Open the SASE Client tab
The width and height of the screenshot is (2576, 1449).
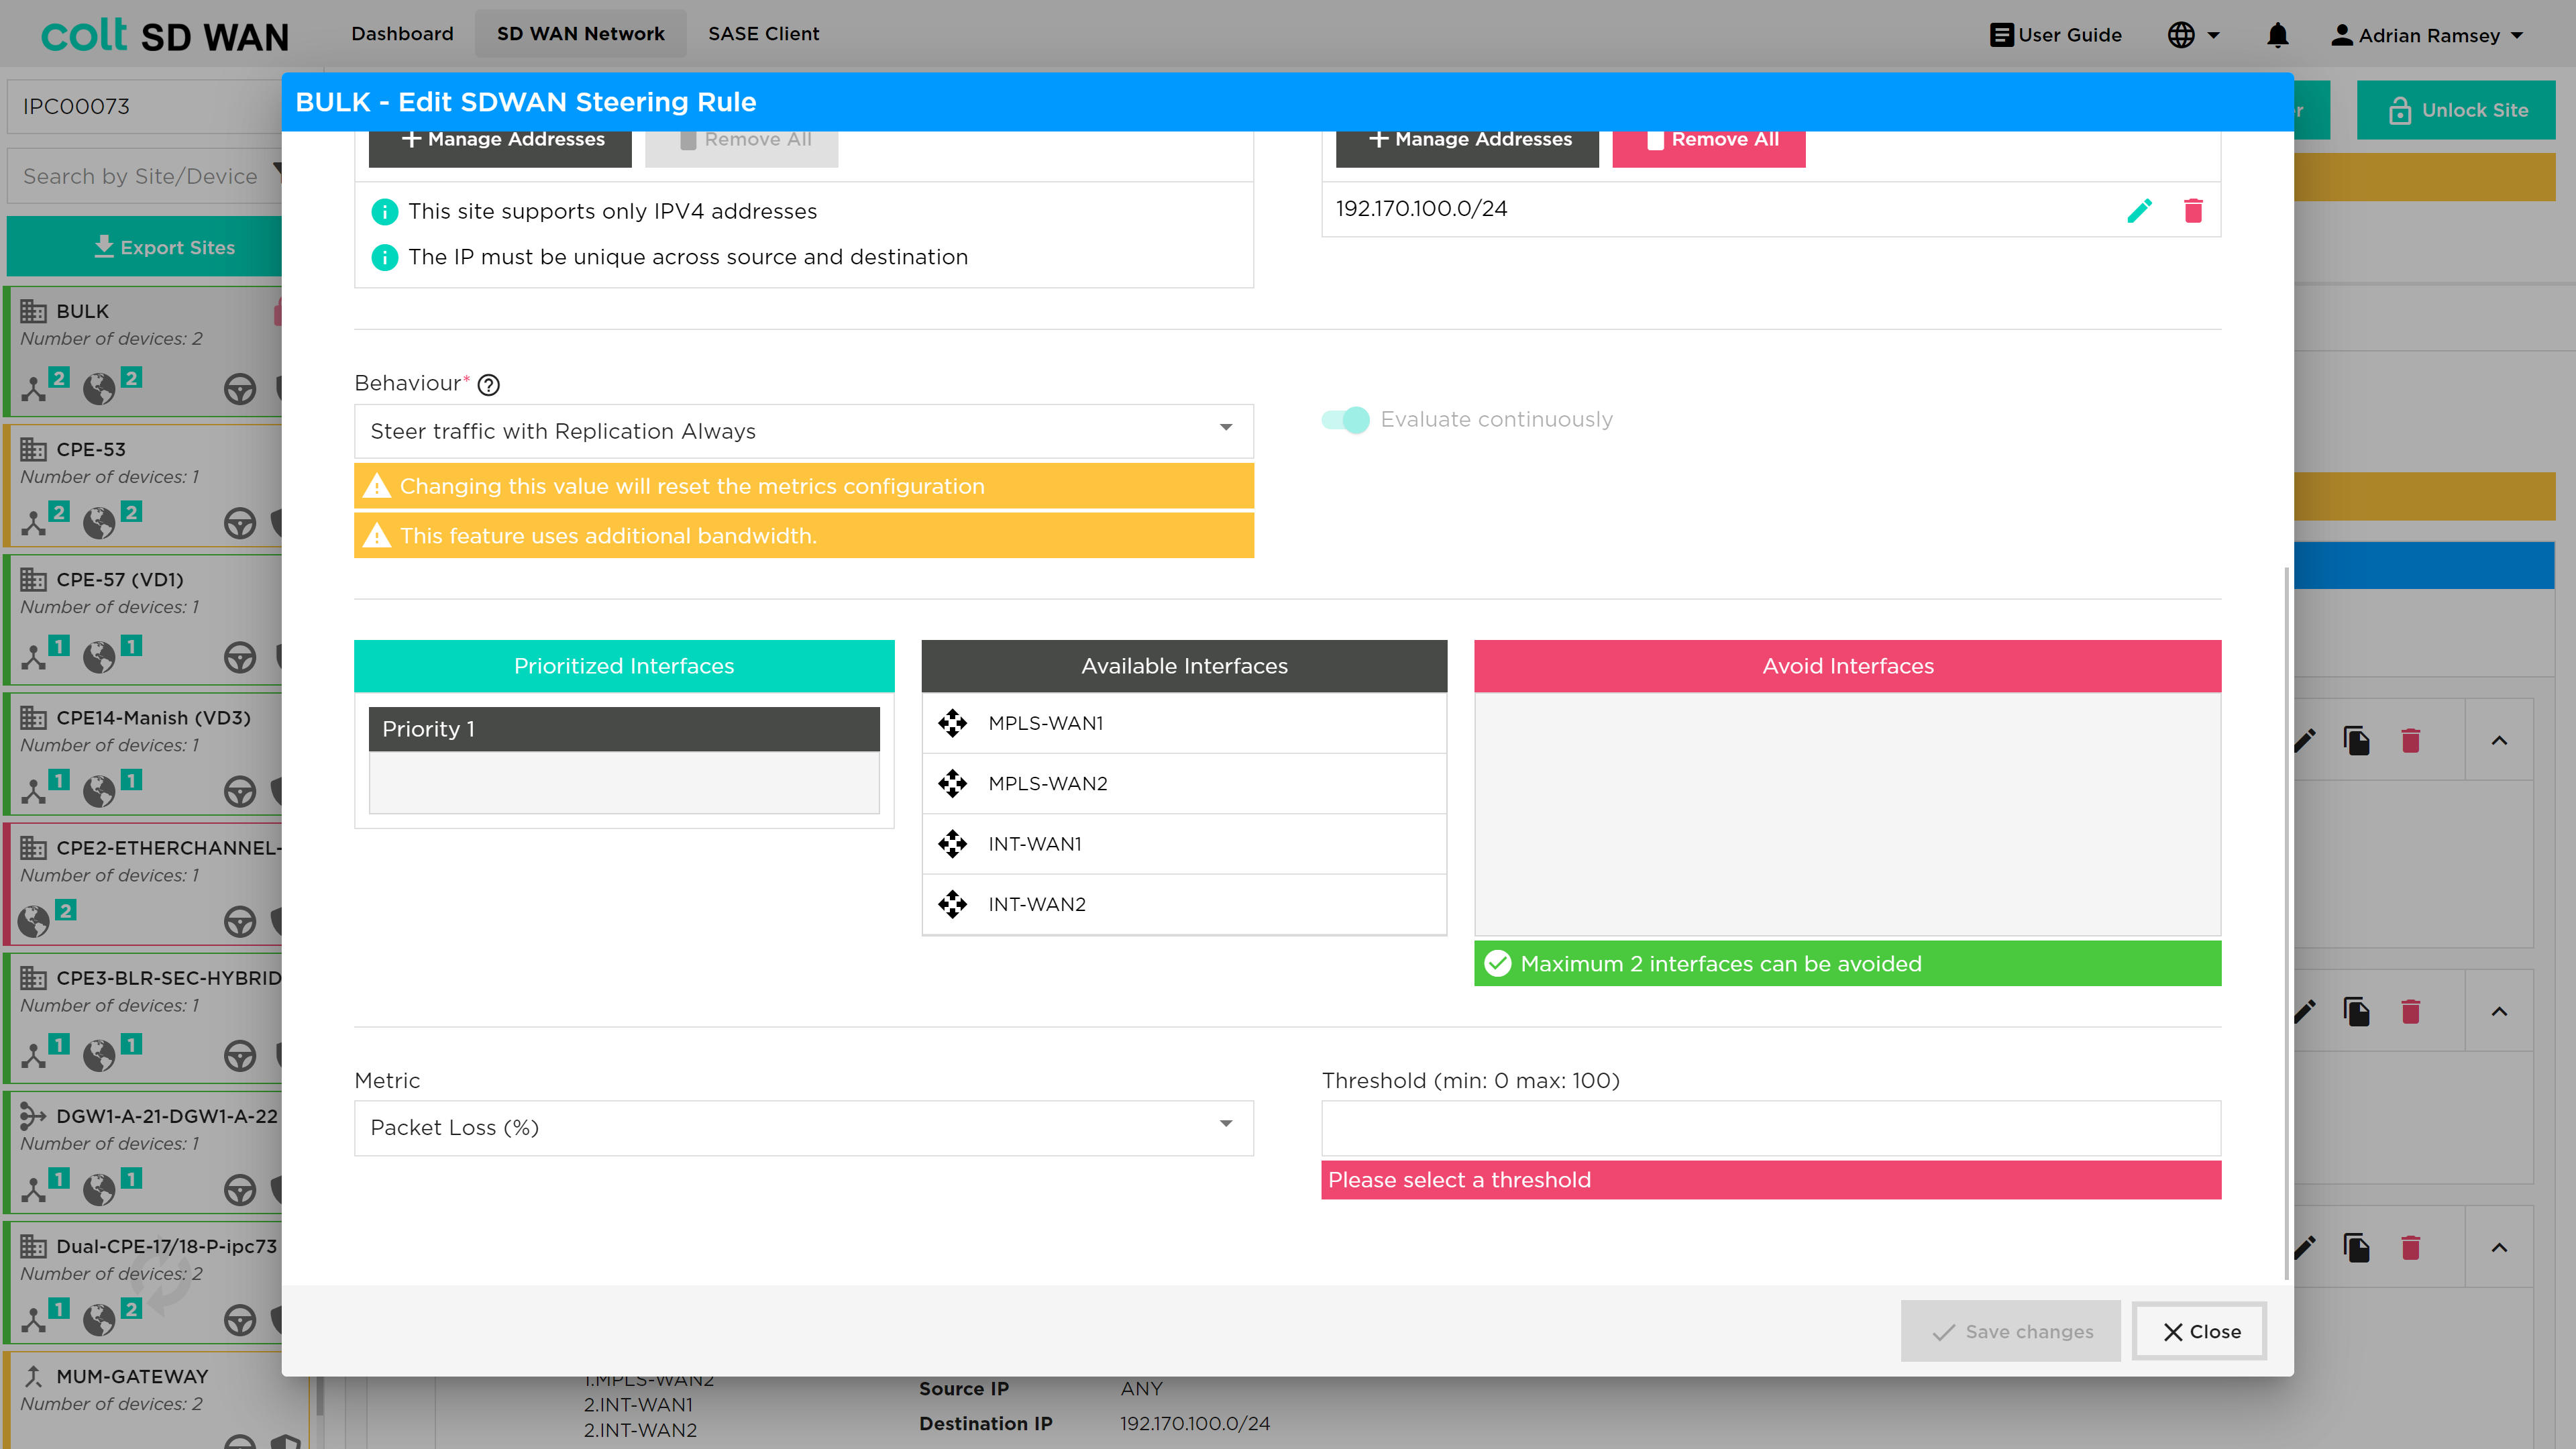pos(763,34)
